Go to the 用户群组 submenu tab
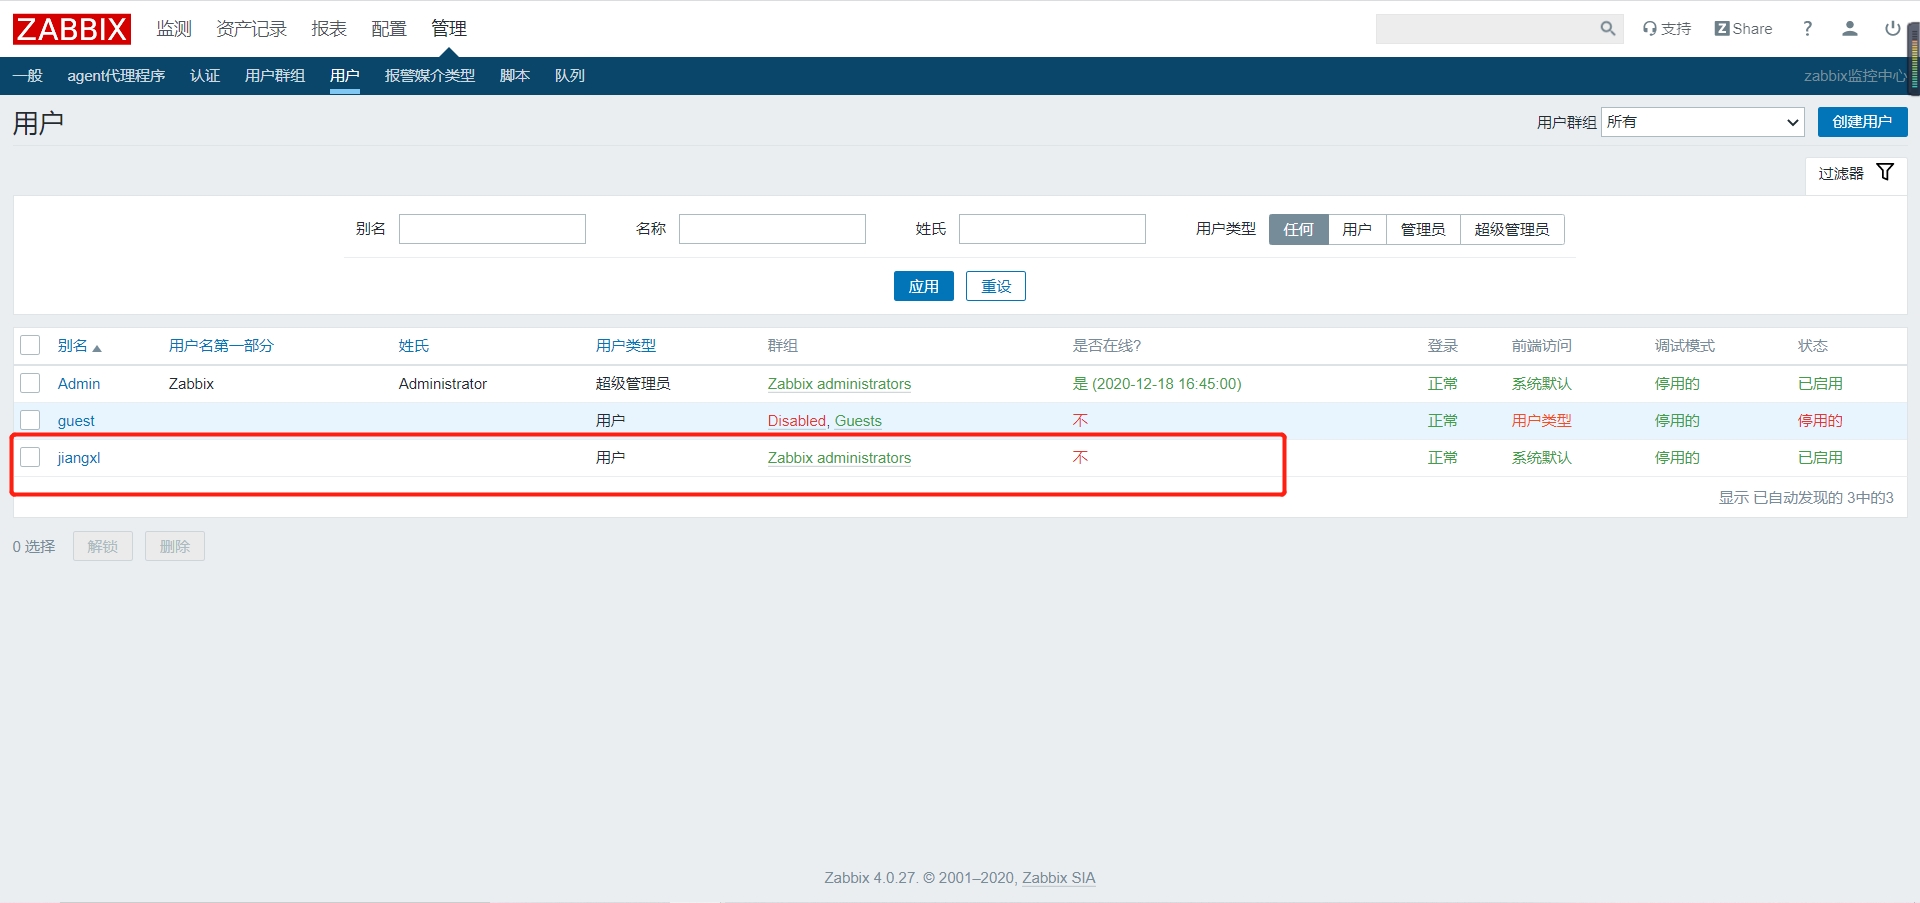Screen dimensions: 1920x903 pos(275,76)
